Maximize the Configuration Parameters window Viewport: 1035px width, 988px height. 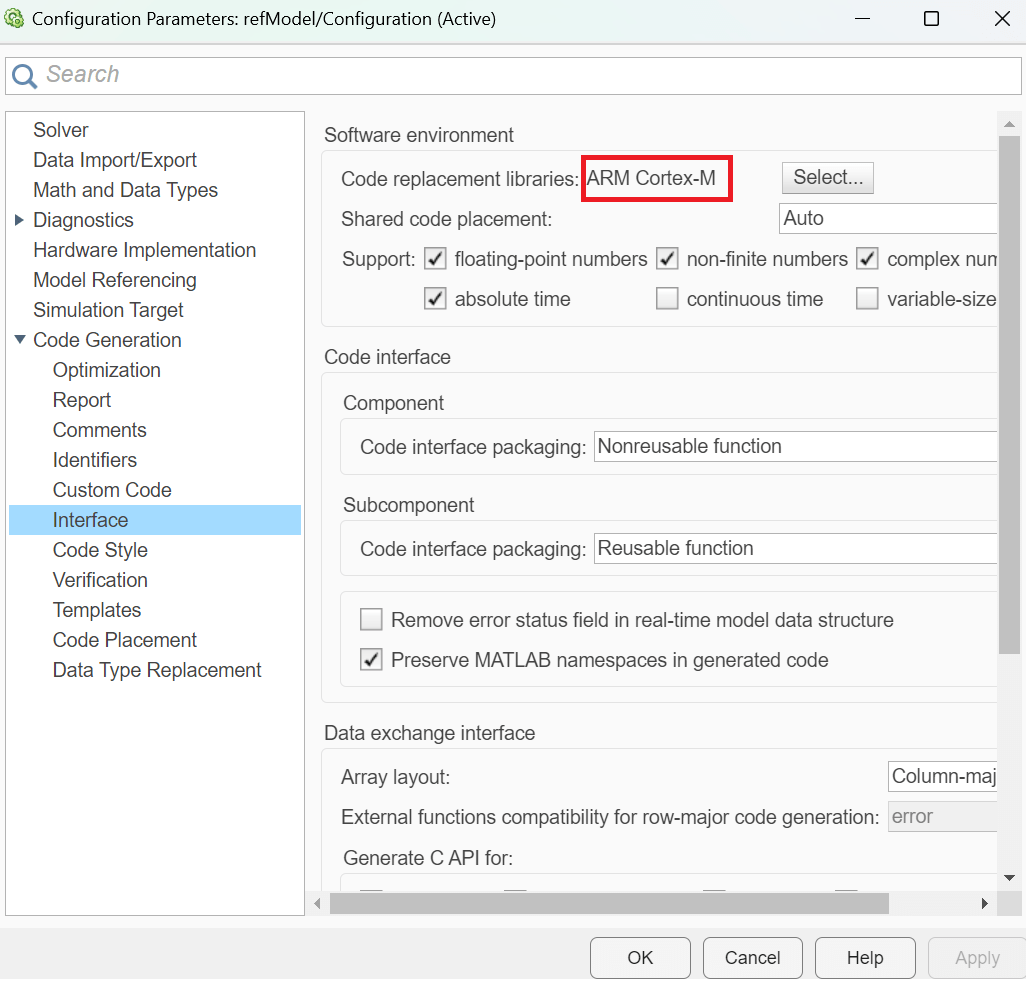click(931, 19)
